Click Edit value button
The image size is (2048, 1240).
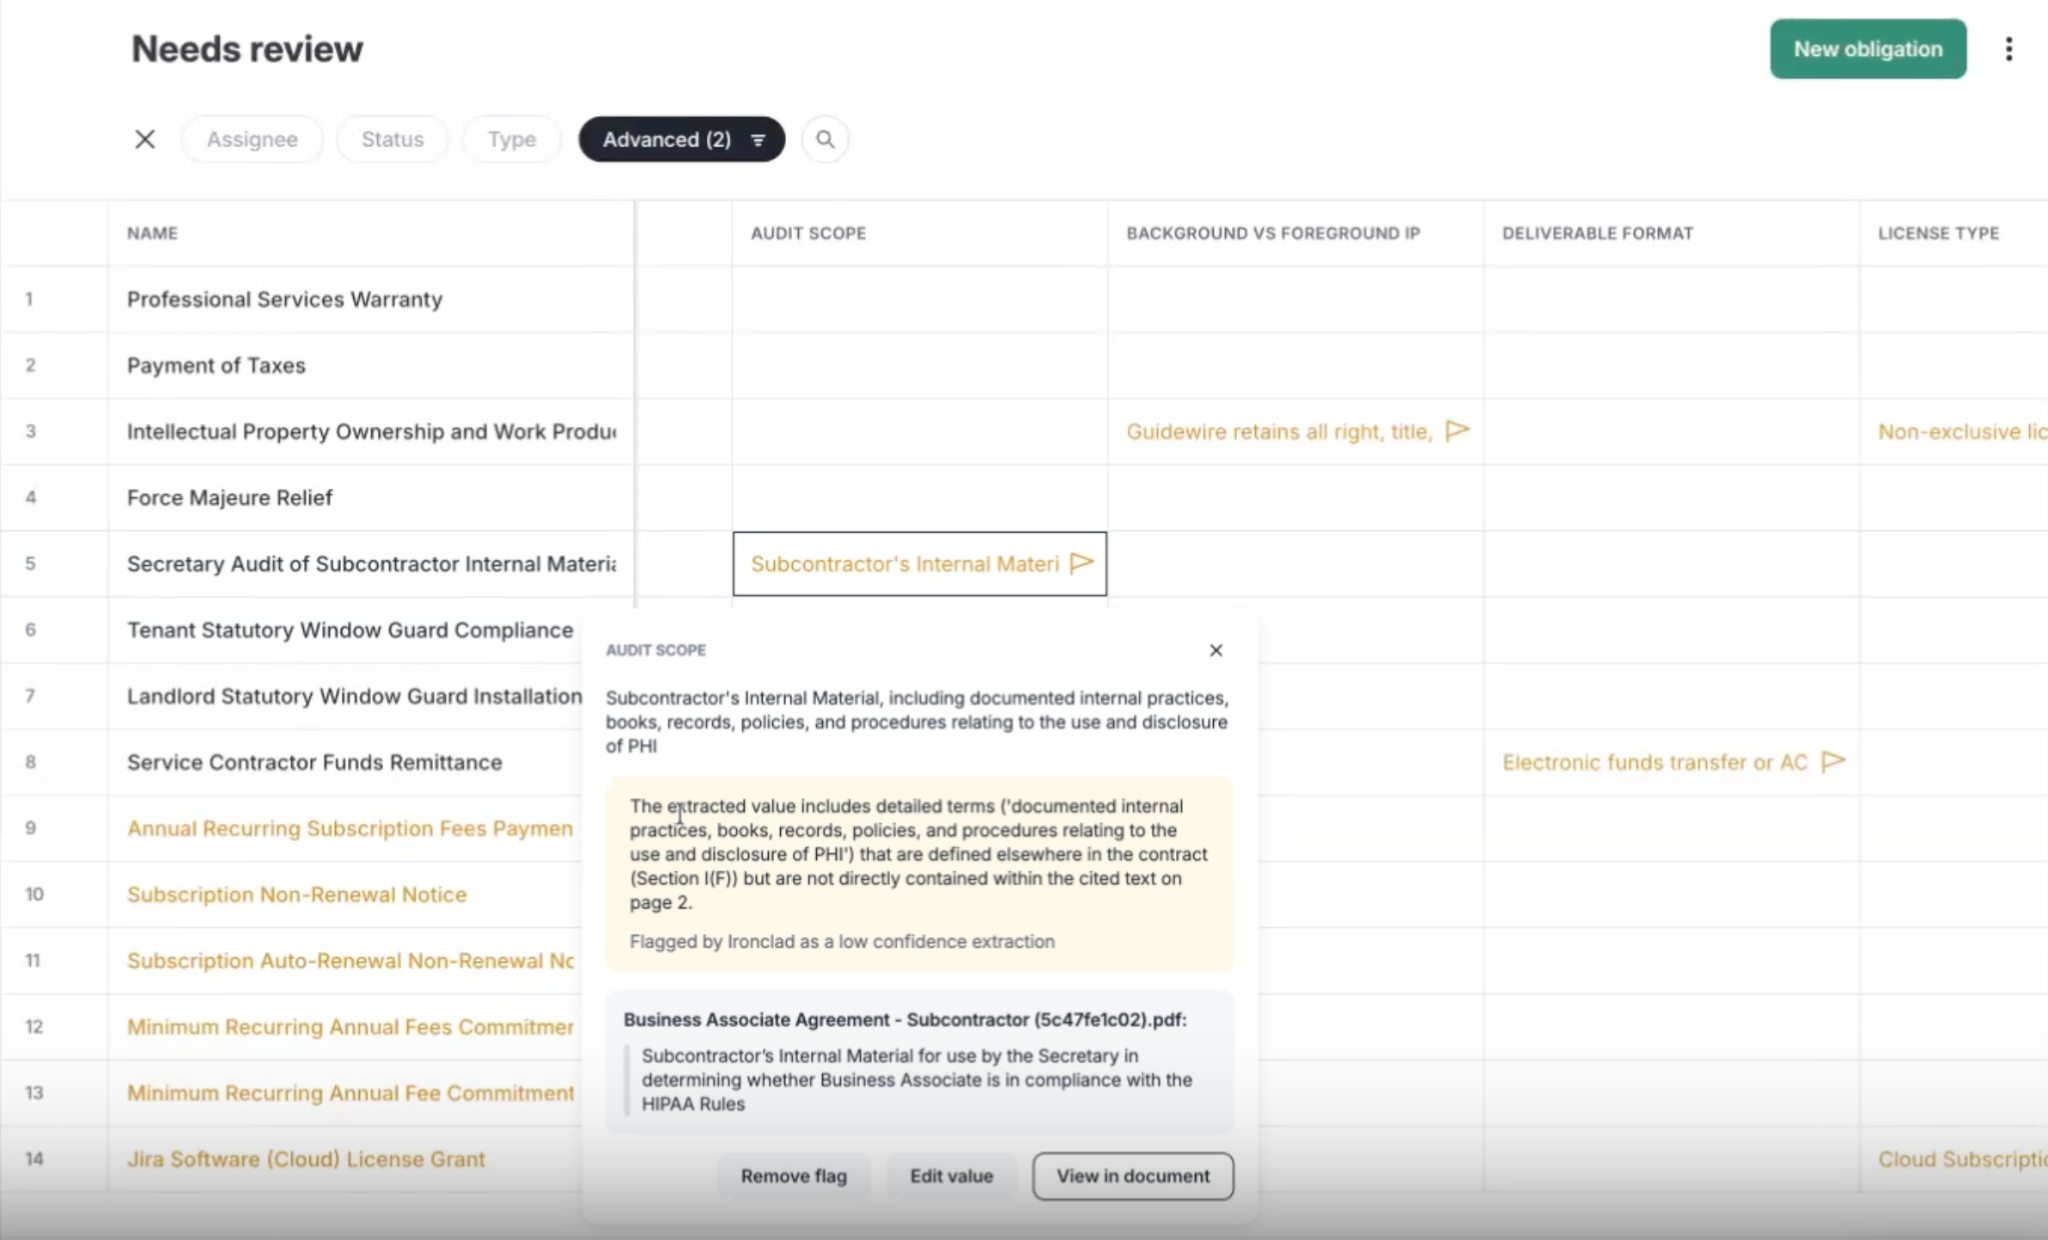(x=951, y=1176)
